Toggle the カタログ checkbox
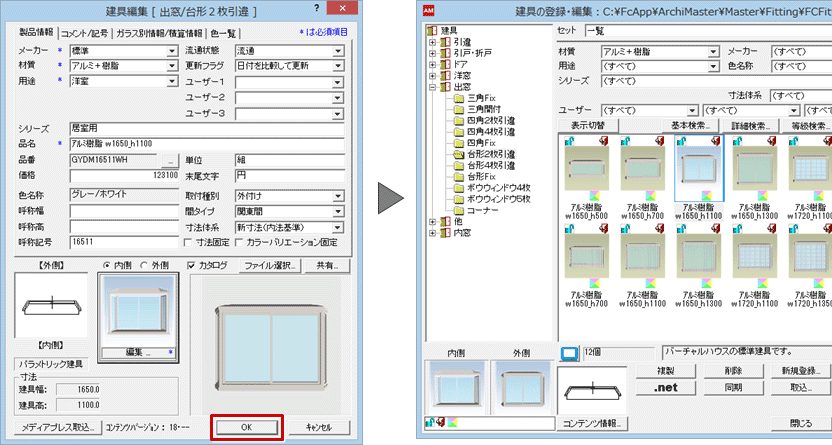This screenshot has width=832, height=445. (x=191, y=265)
